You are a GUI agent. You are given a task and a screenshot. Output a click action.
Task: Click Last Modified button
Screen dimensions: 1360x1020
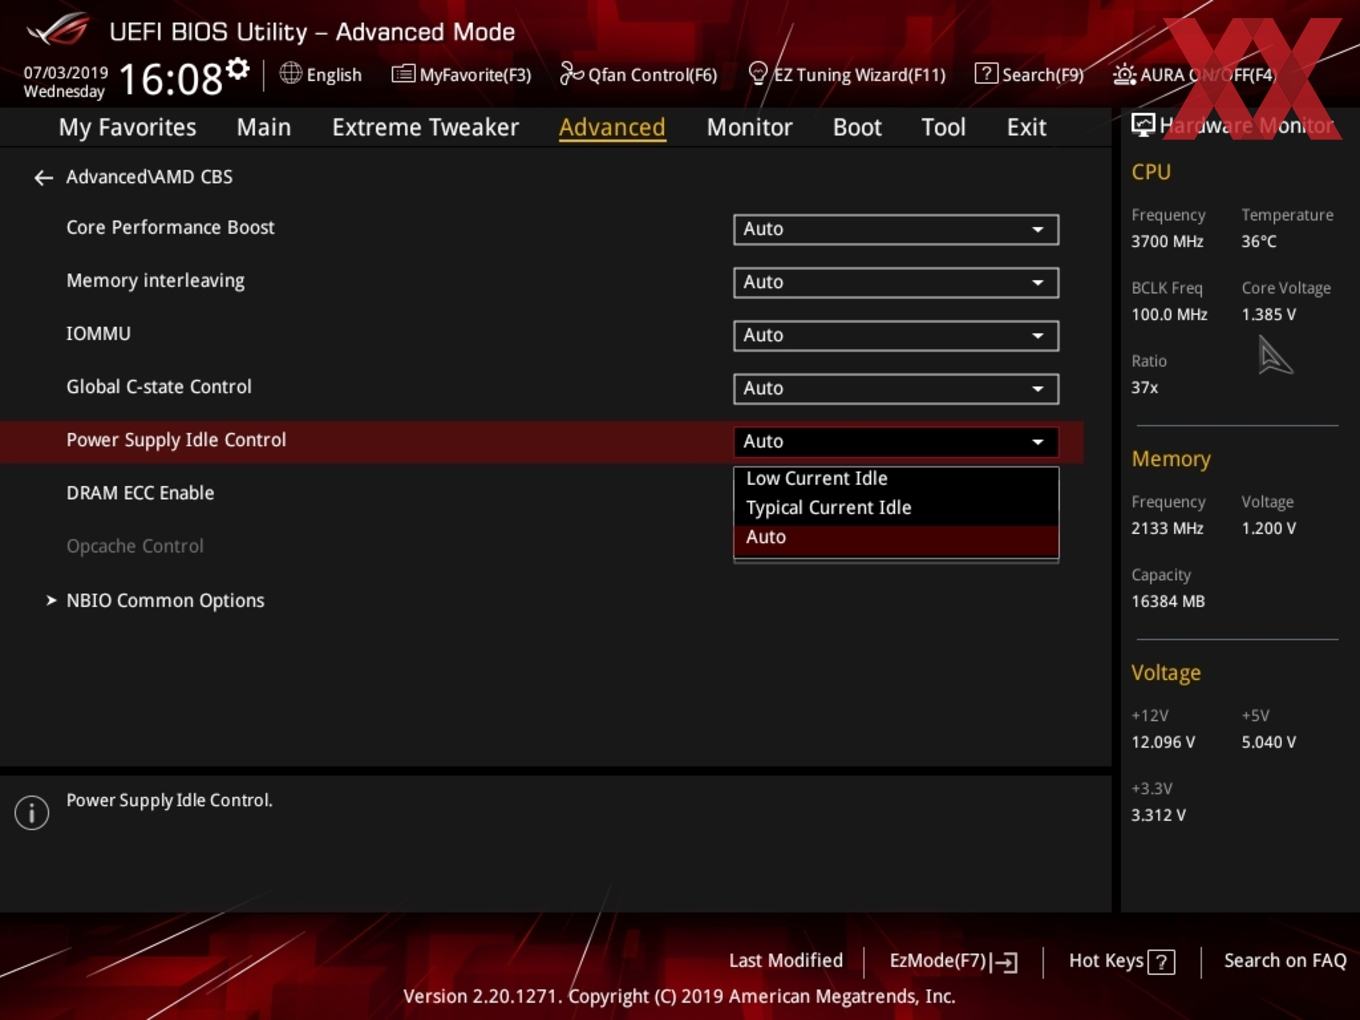pos(786,961)
